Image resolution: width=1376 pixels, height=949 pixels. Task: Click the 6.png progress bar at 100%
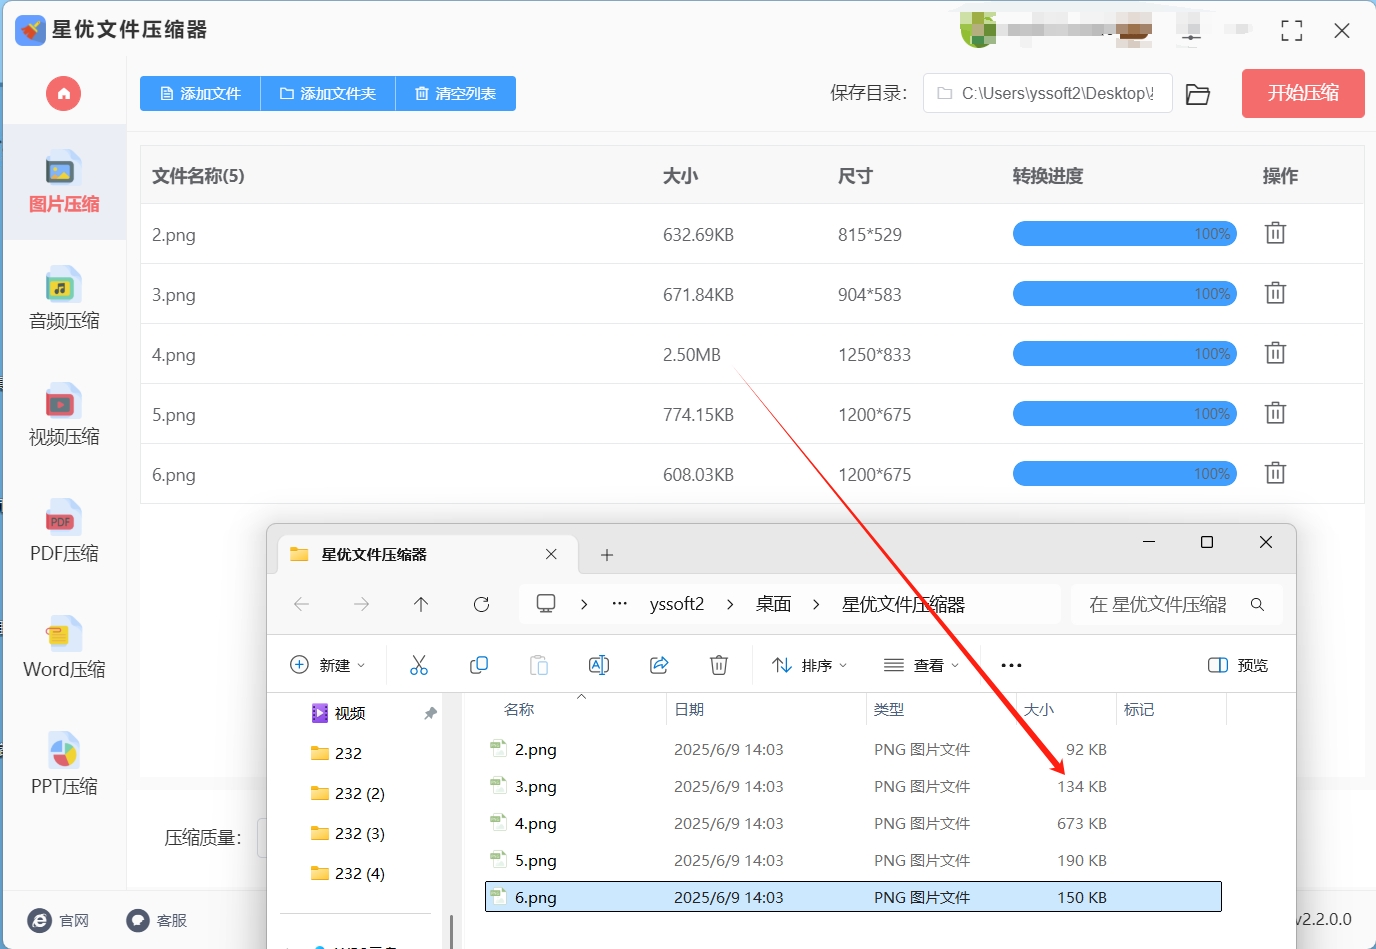tap(1125, 474)
